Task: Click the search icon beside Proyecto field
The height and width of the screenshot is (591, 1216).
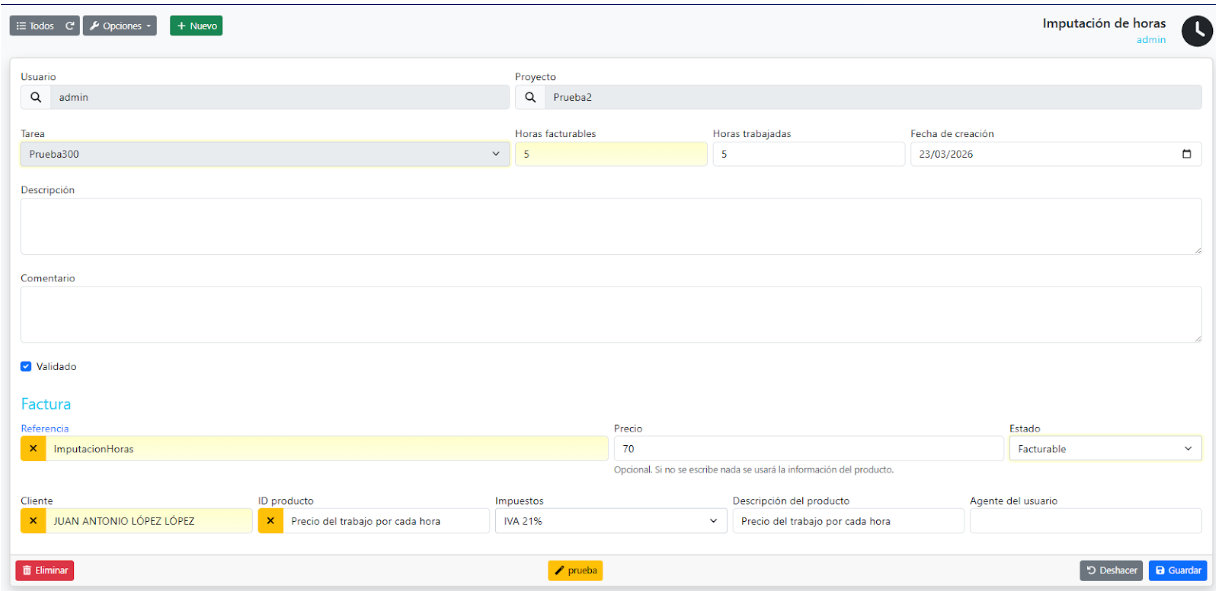Action: pos(530,97)
